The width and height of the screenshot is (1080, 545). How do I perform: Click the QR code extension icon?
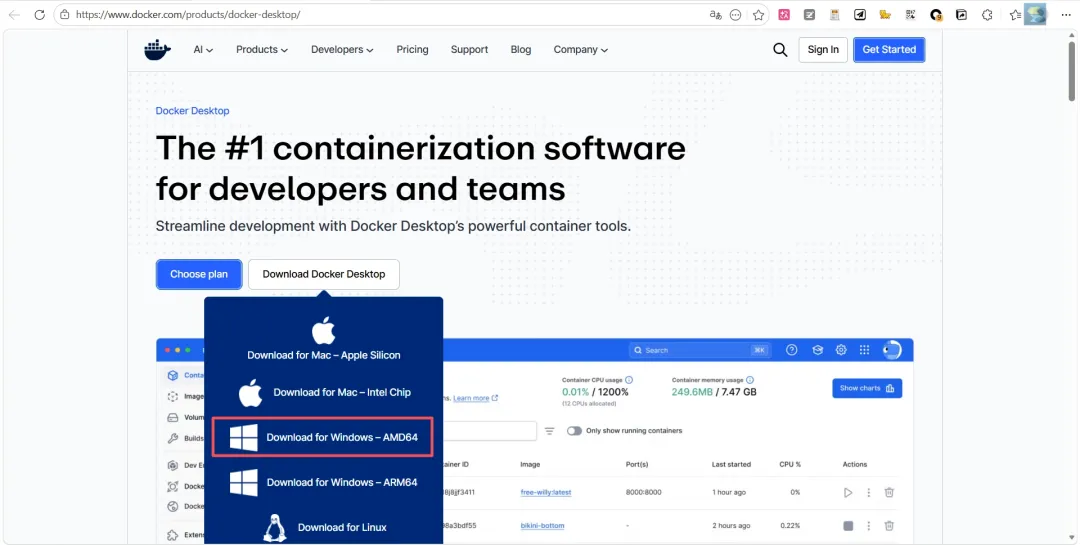(x=911, y=14)
